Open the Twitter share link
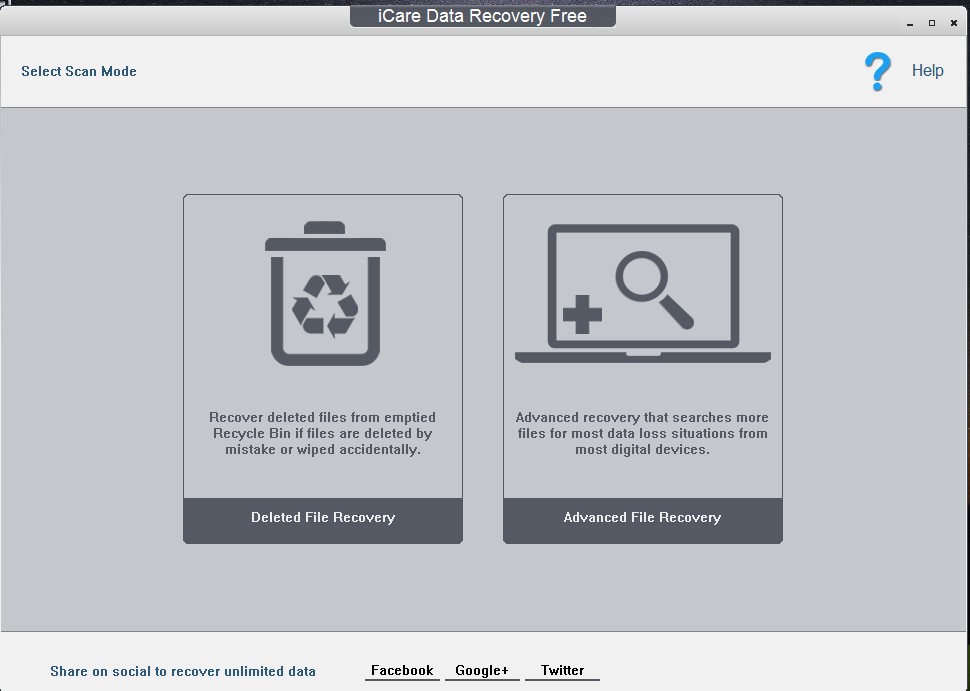This screenshot has height=691, width=970. tap(562, 670)
